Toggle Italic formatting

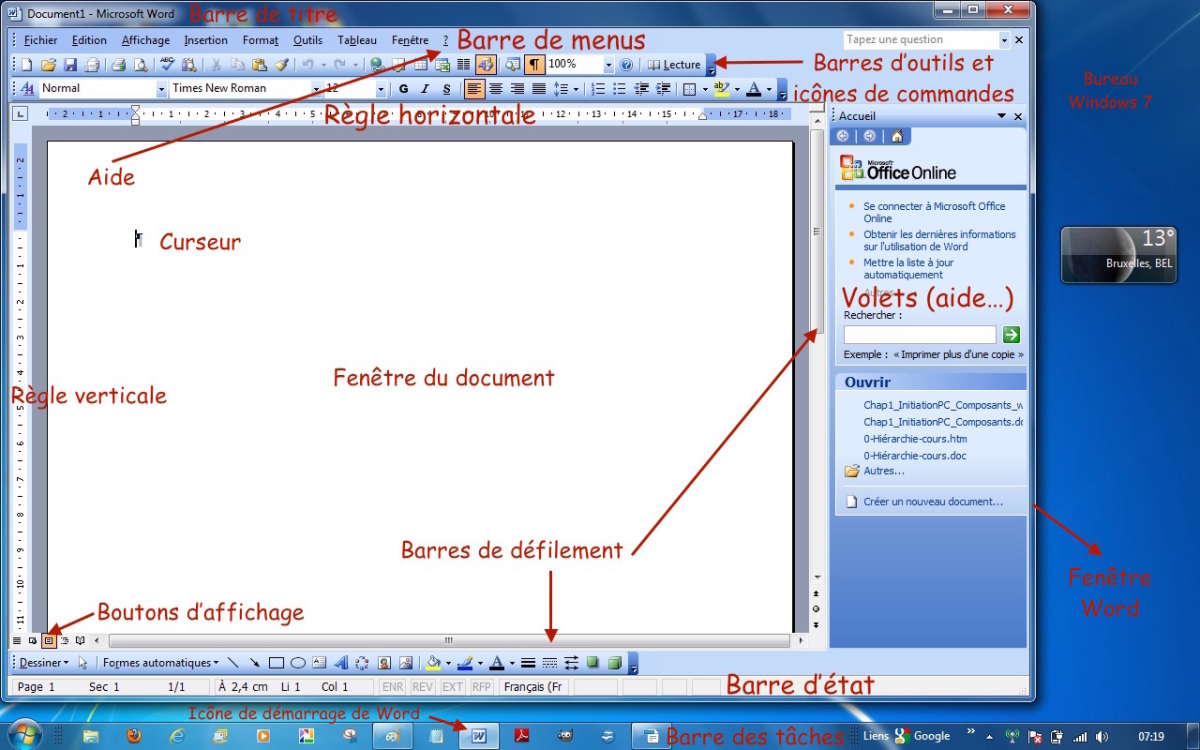425,89
